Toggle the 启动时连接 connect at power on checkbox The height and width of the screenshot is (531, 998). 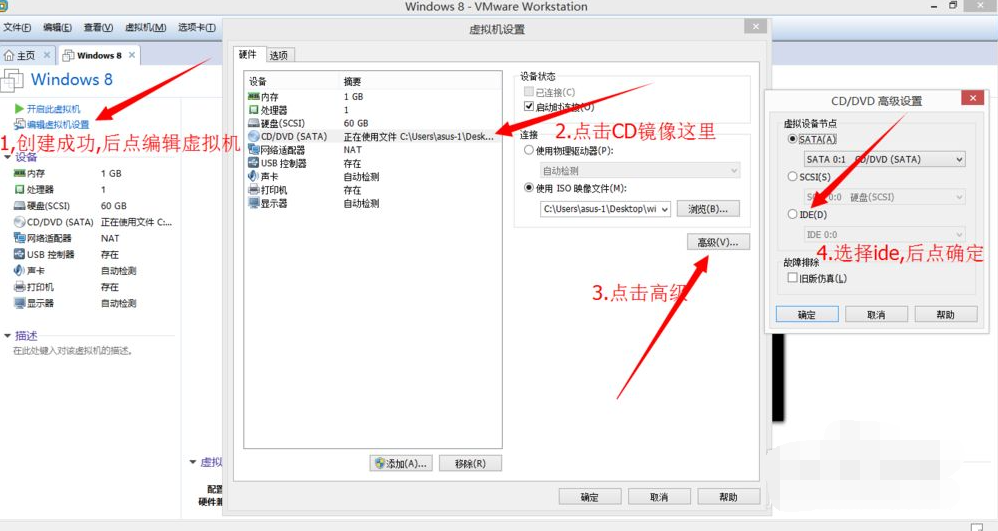528,106
